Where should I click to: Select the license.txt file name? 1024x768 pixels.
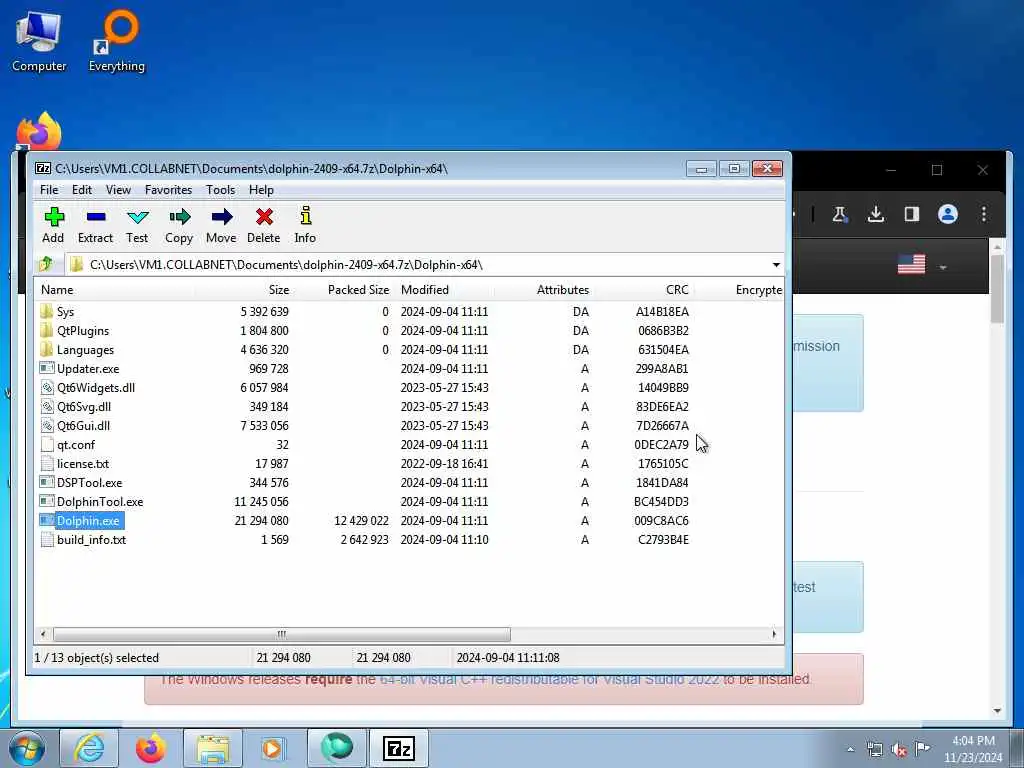coord(83,464)
